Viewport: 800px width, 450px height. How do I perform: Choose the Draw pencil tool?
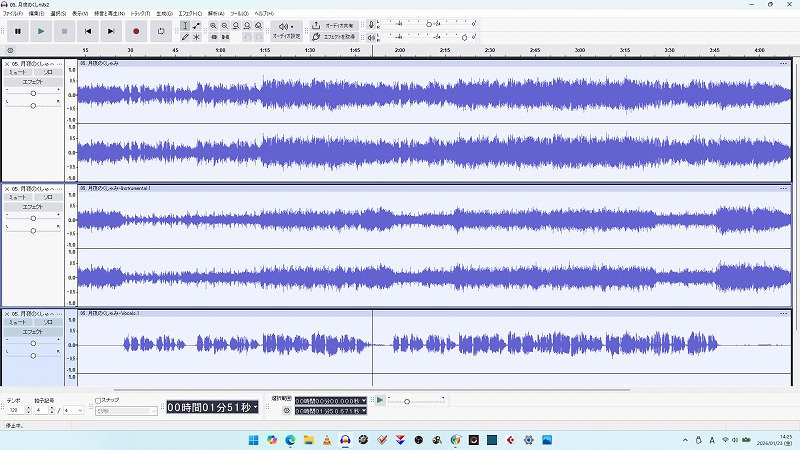click(185, 37)
